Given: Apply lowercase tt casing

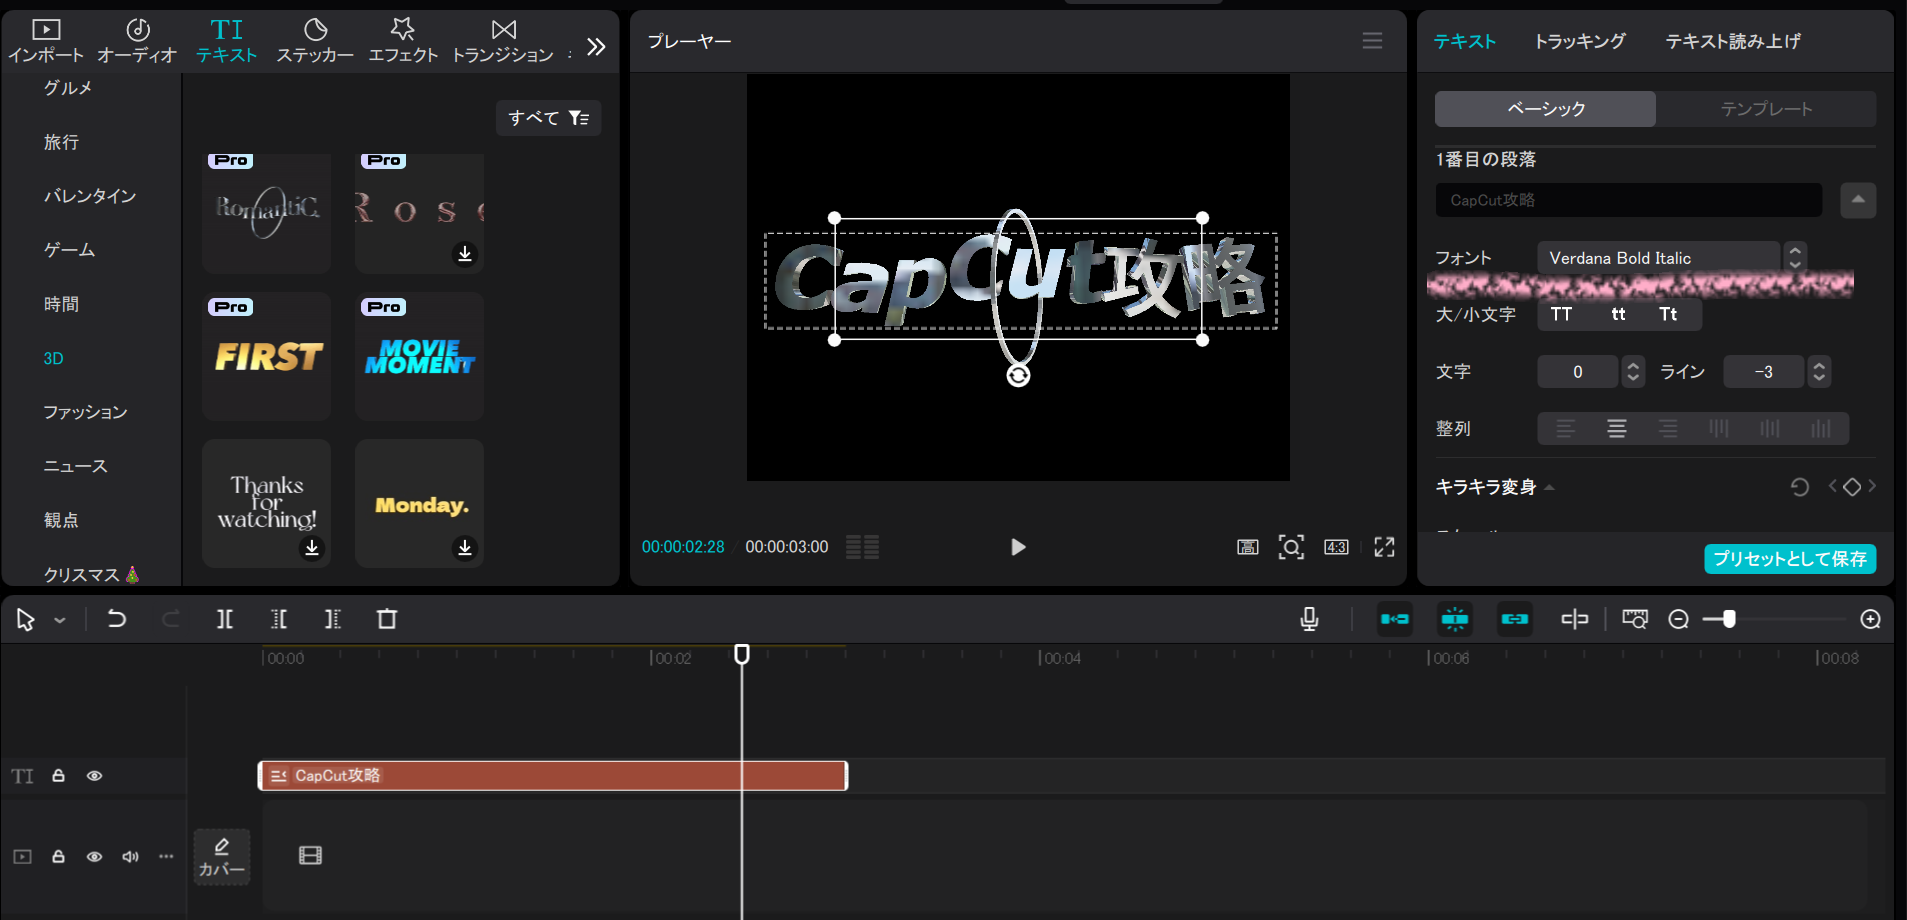Looking at the screenshot, I should pos(1618,314).
